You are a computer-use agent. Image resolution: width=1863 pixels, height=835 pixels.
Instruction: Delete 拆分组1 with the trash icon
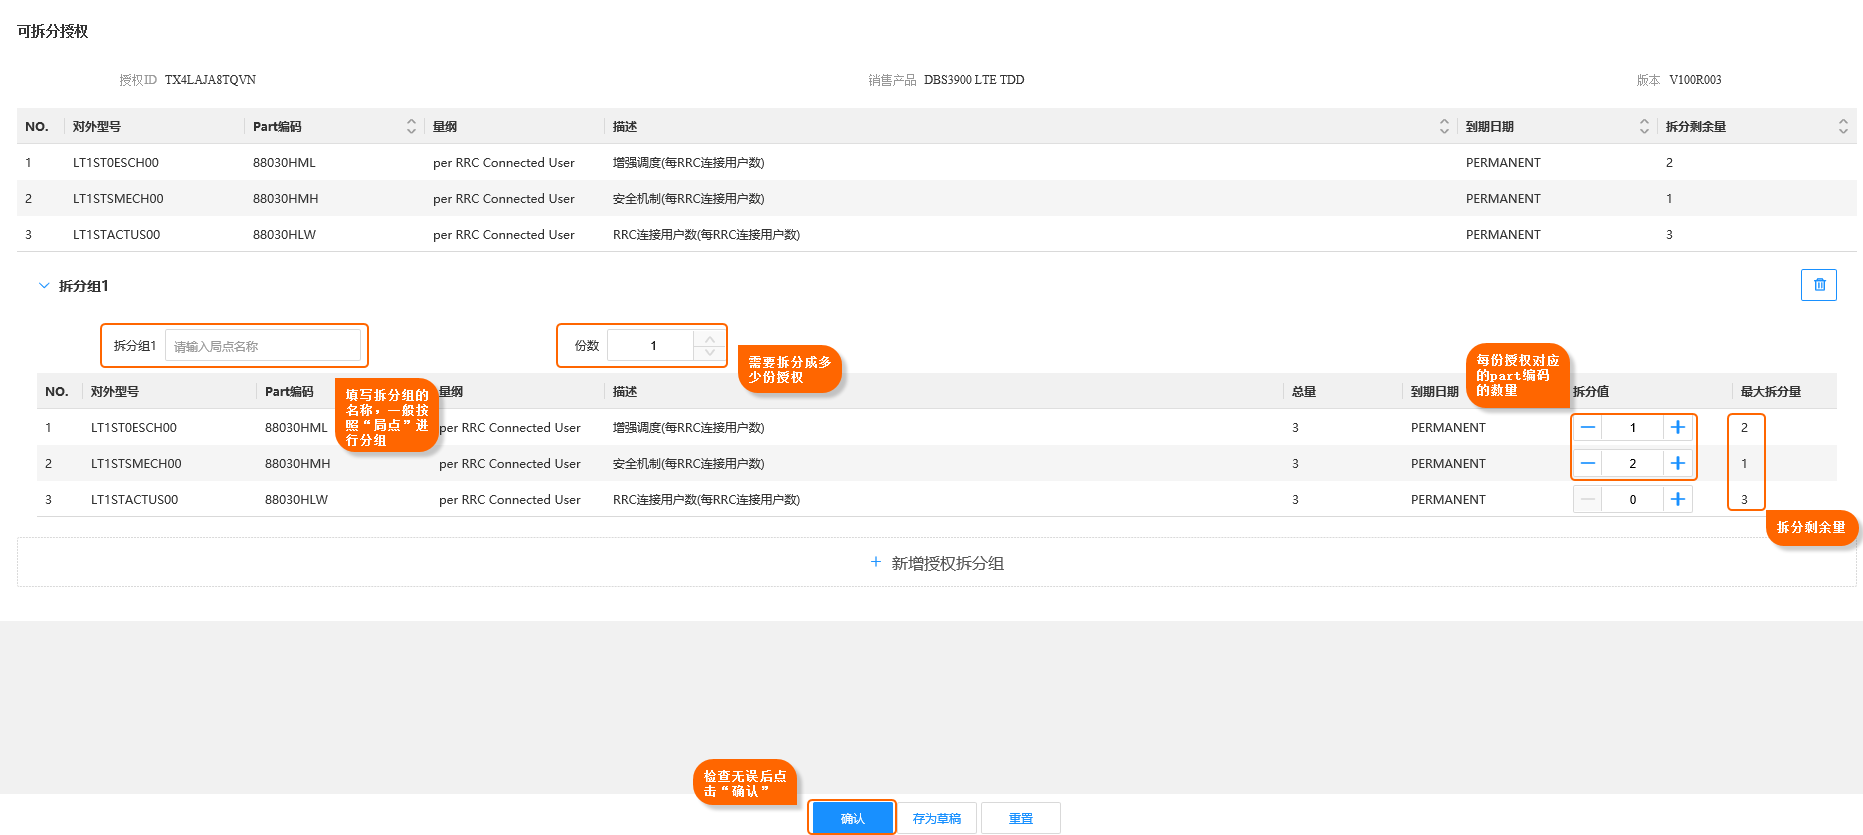point(1818,285)
